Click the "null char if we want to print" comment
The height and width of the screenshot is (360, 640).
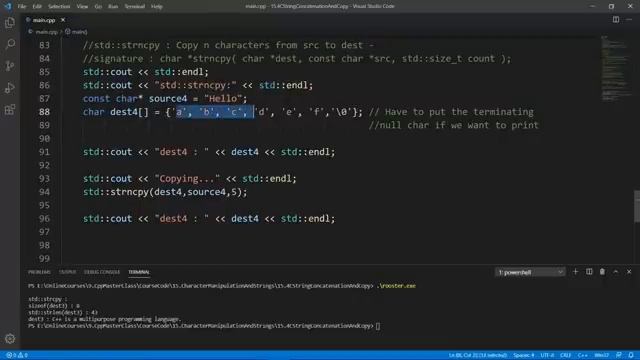[453, 125]
